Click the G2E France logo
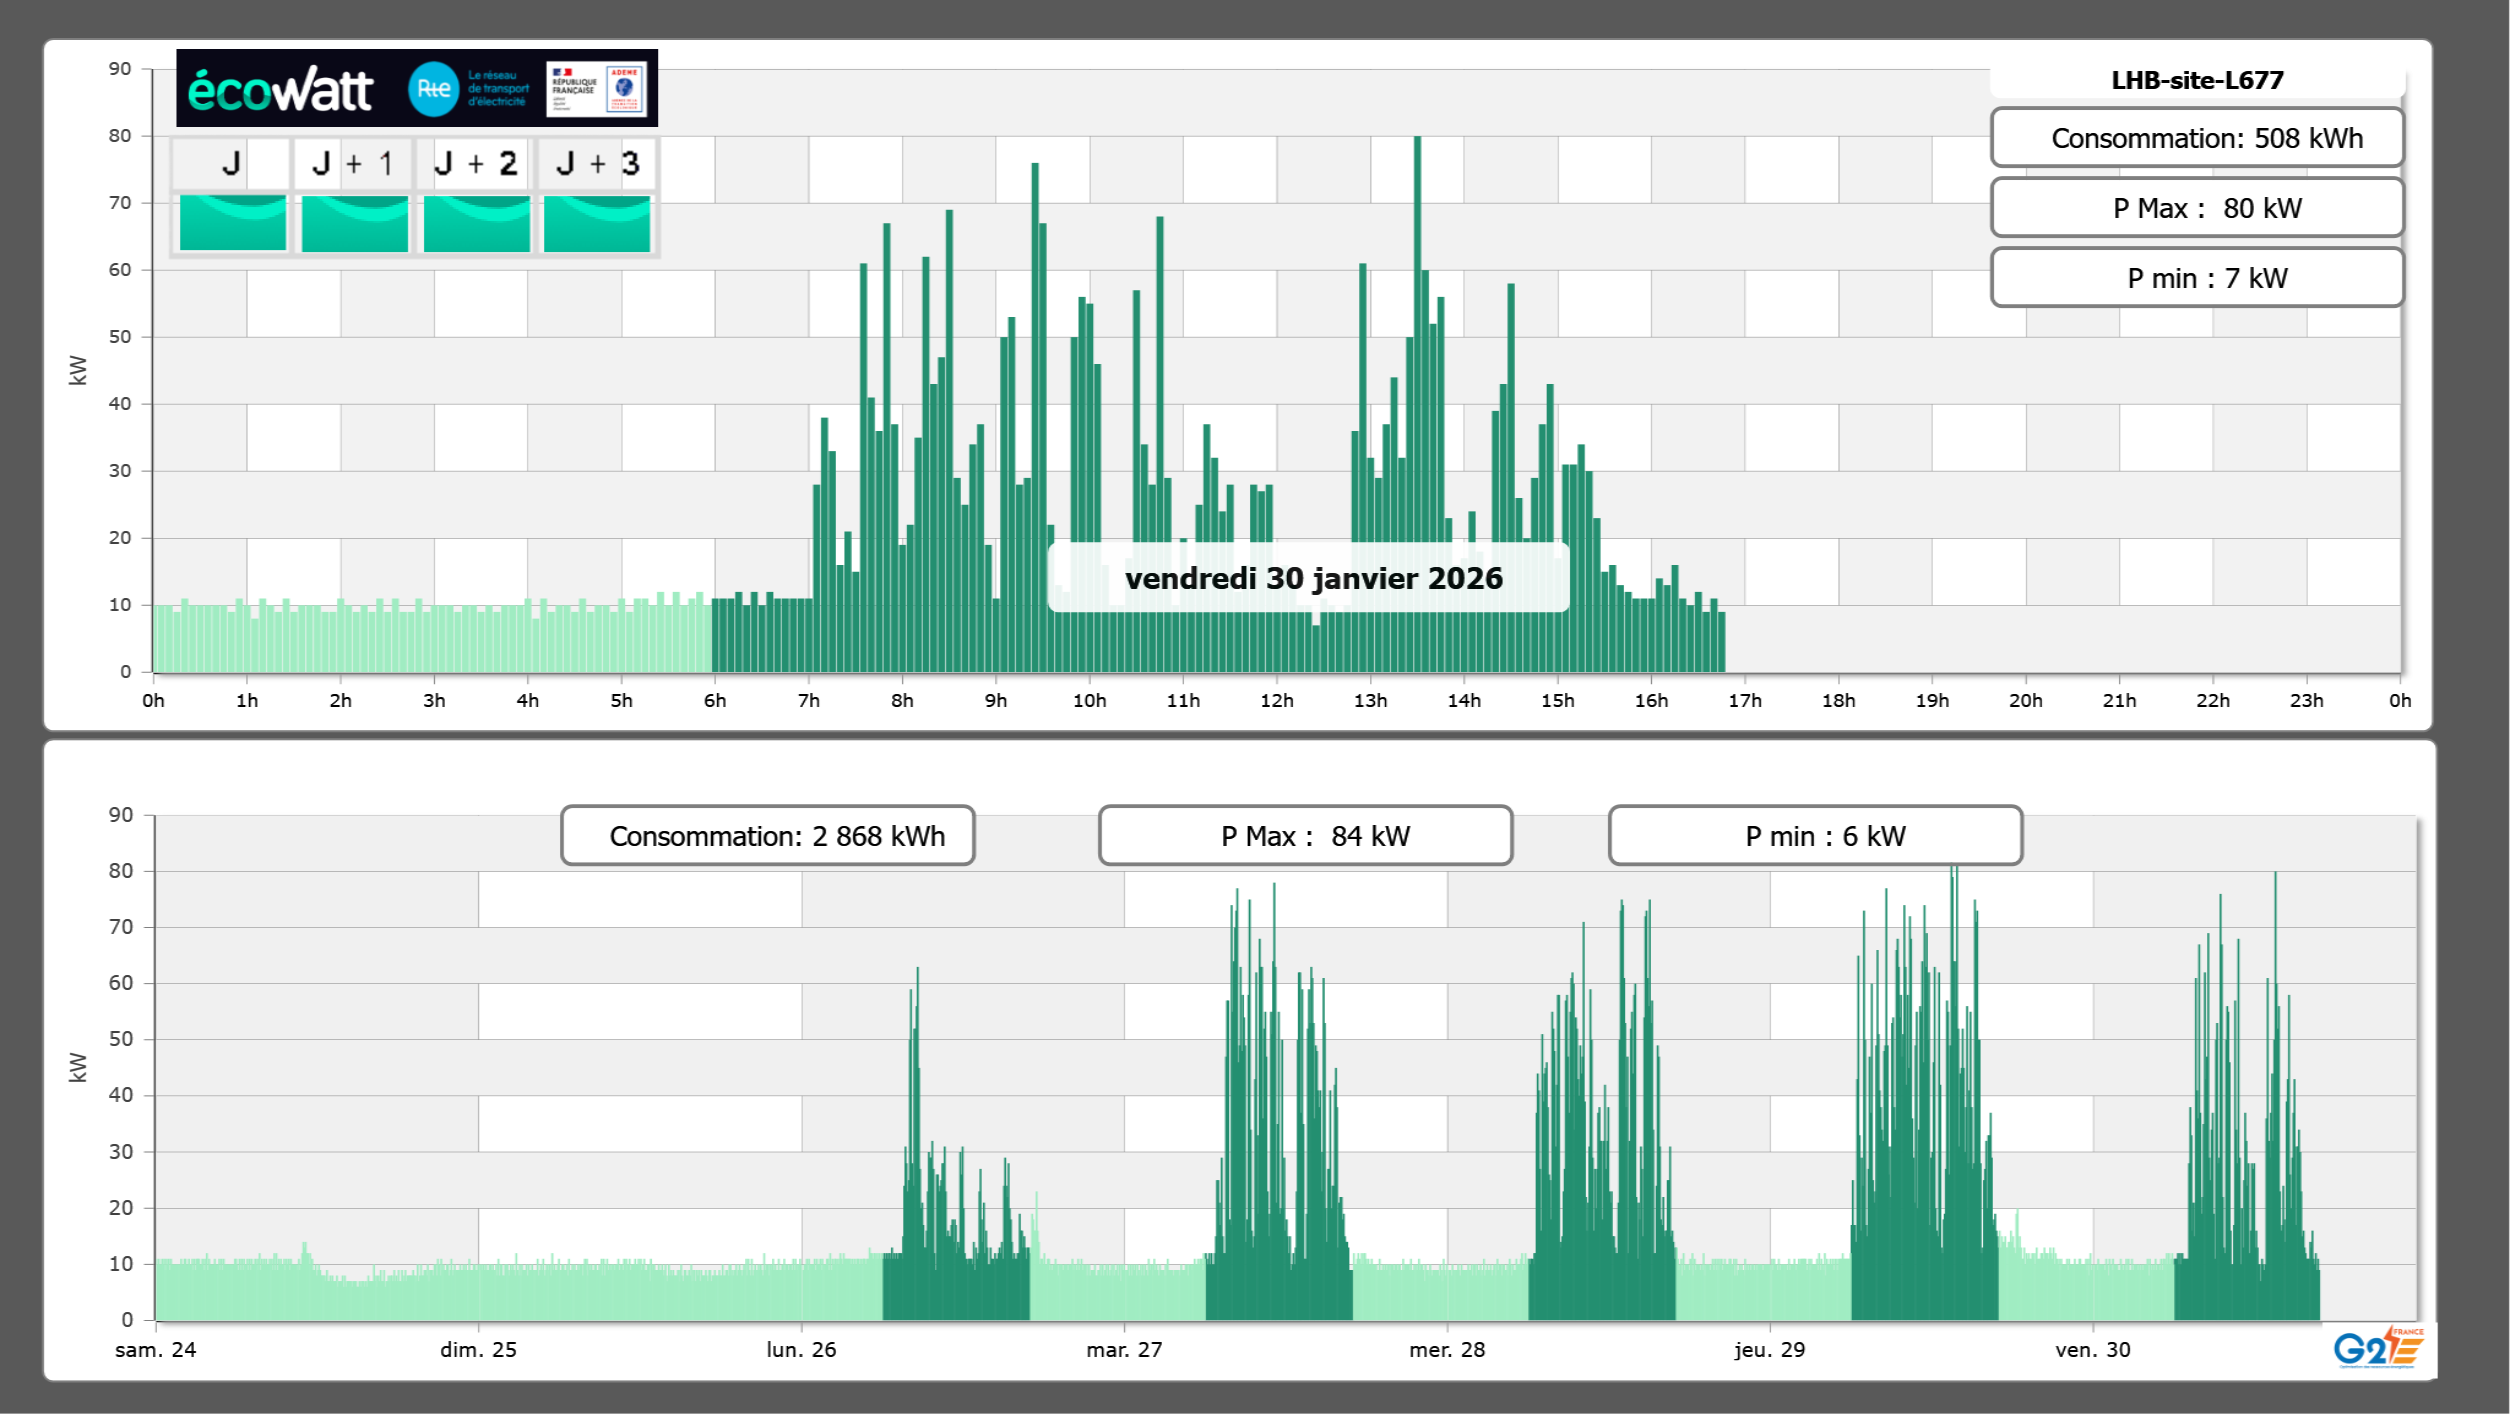This screenshot has height=1415, width=2511. 2378,1347
